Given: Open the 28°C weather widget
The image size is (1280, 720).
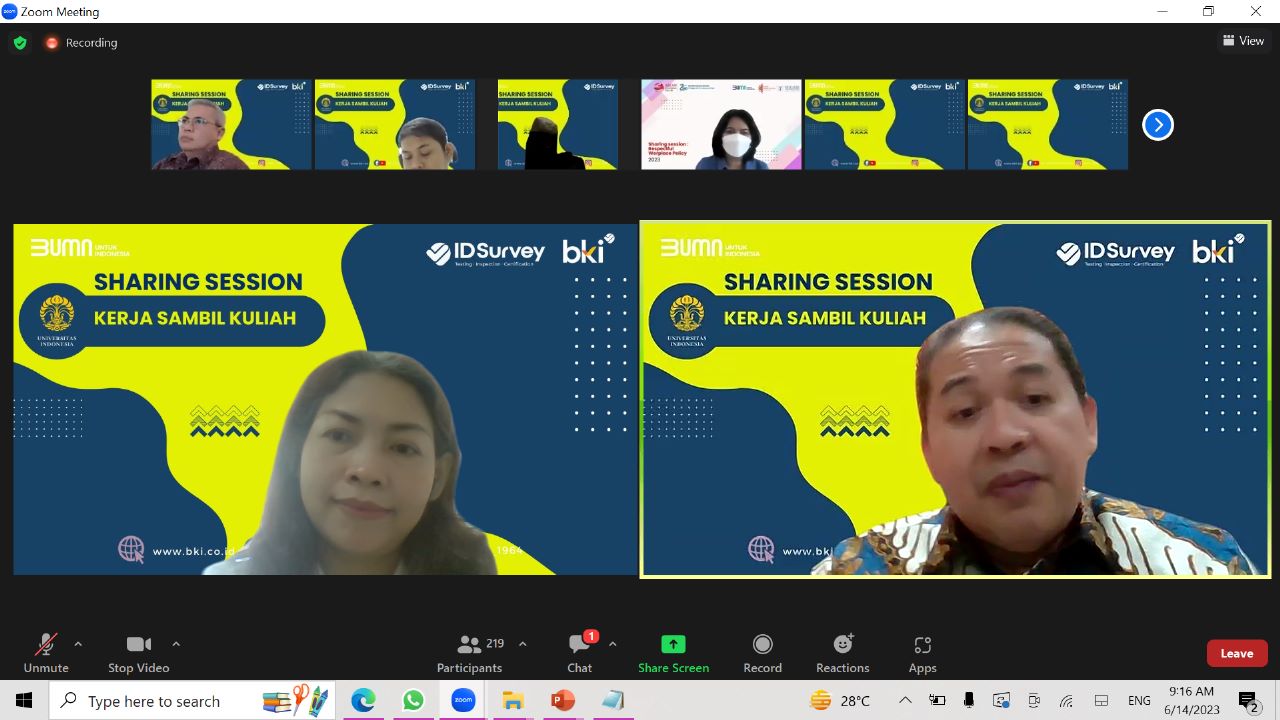Looking at the screenshot, I should [x=840, y=701].
